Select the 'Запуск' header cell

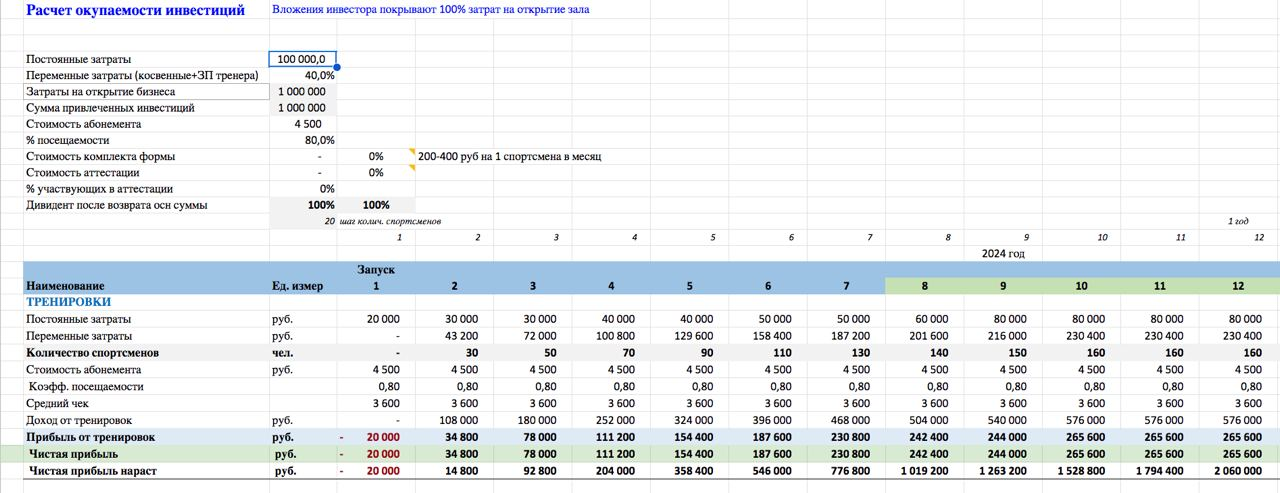(x=376, y=270)
